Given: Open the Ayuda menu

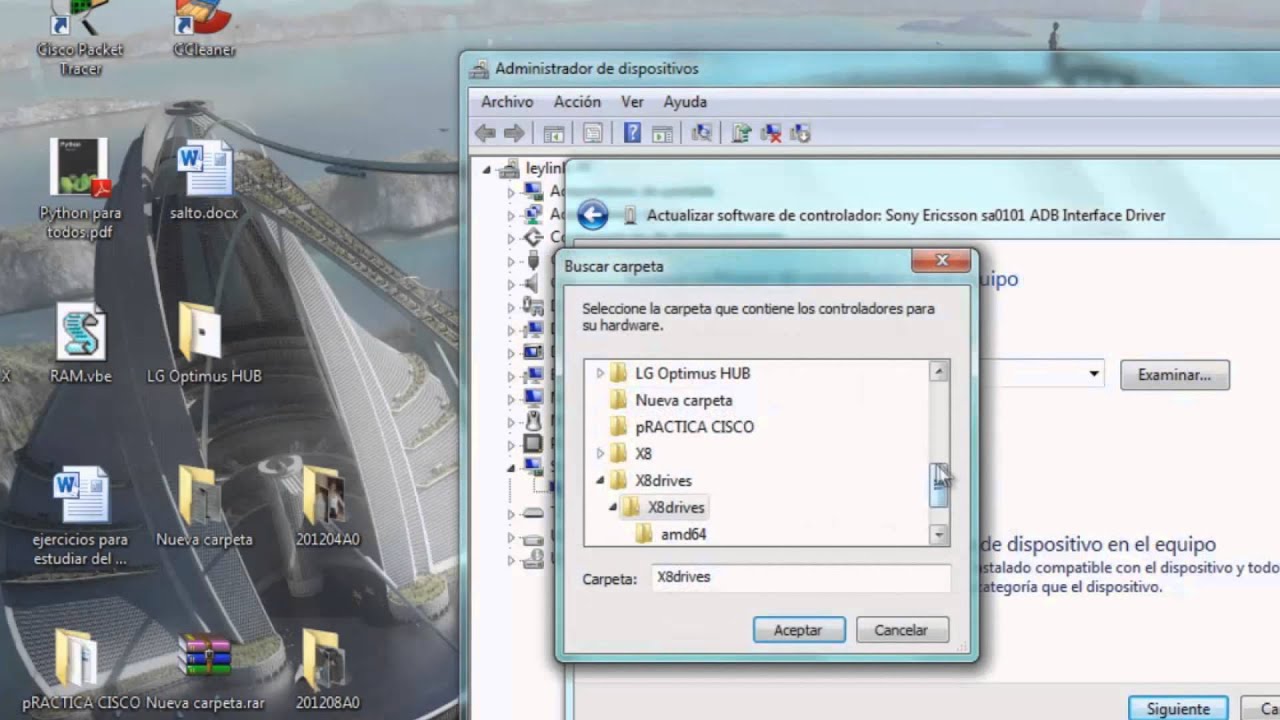Looking at the screenshot, I should 685,102.
